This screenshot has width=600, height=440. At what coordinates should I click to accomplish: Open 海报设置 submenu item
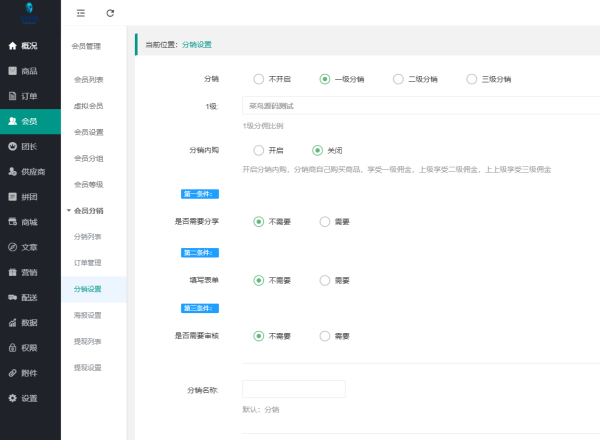[88, 315]
